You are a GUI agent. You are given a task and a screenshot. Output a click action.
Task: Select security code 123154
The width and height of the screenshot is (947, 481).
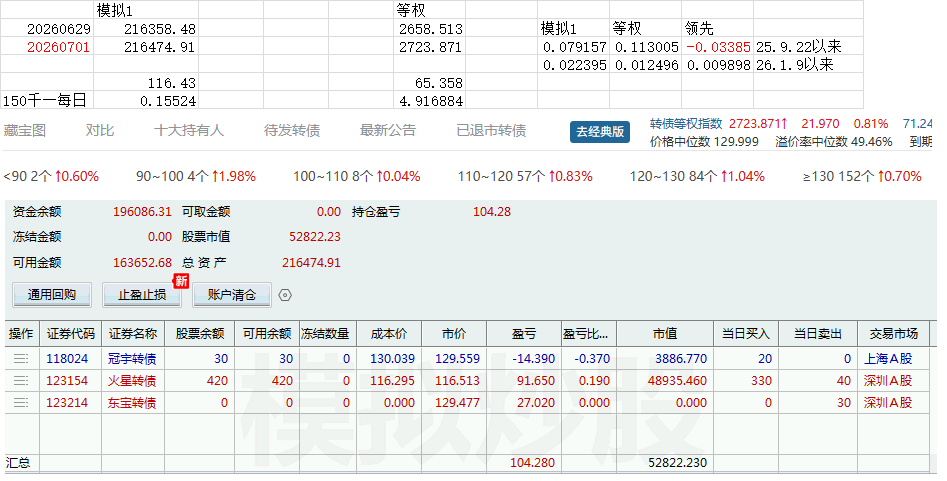pos(67,381)
